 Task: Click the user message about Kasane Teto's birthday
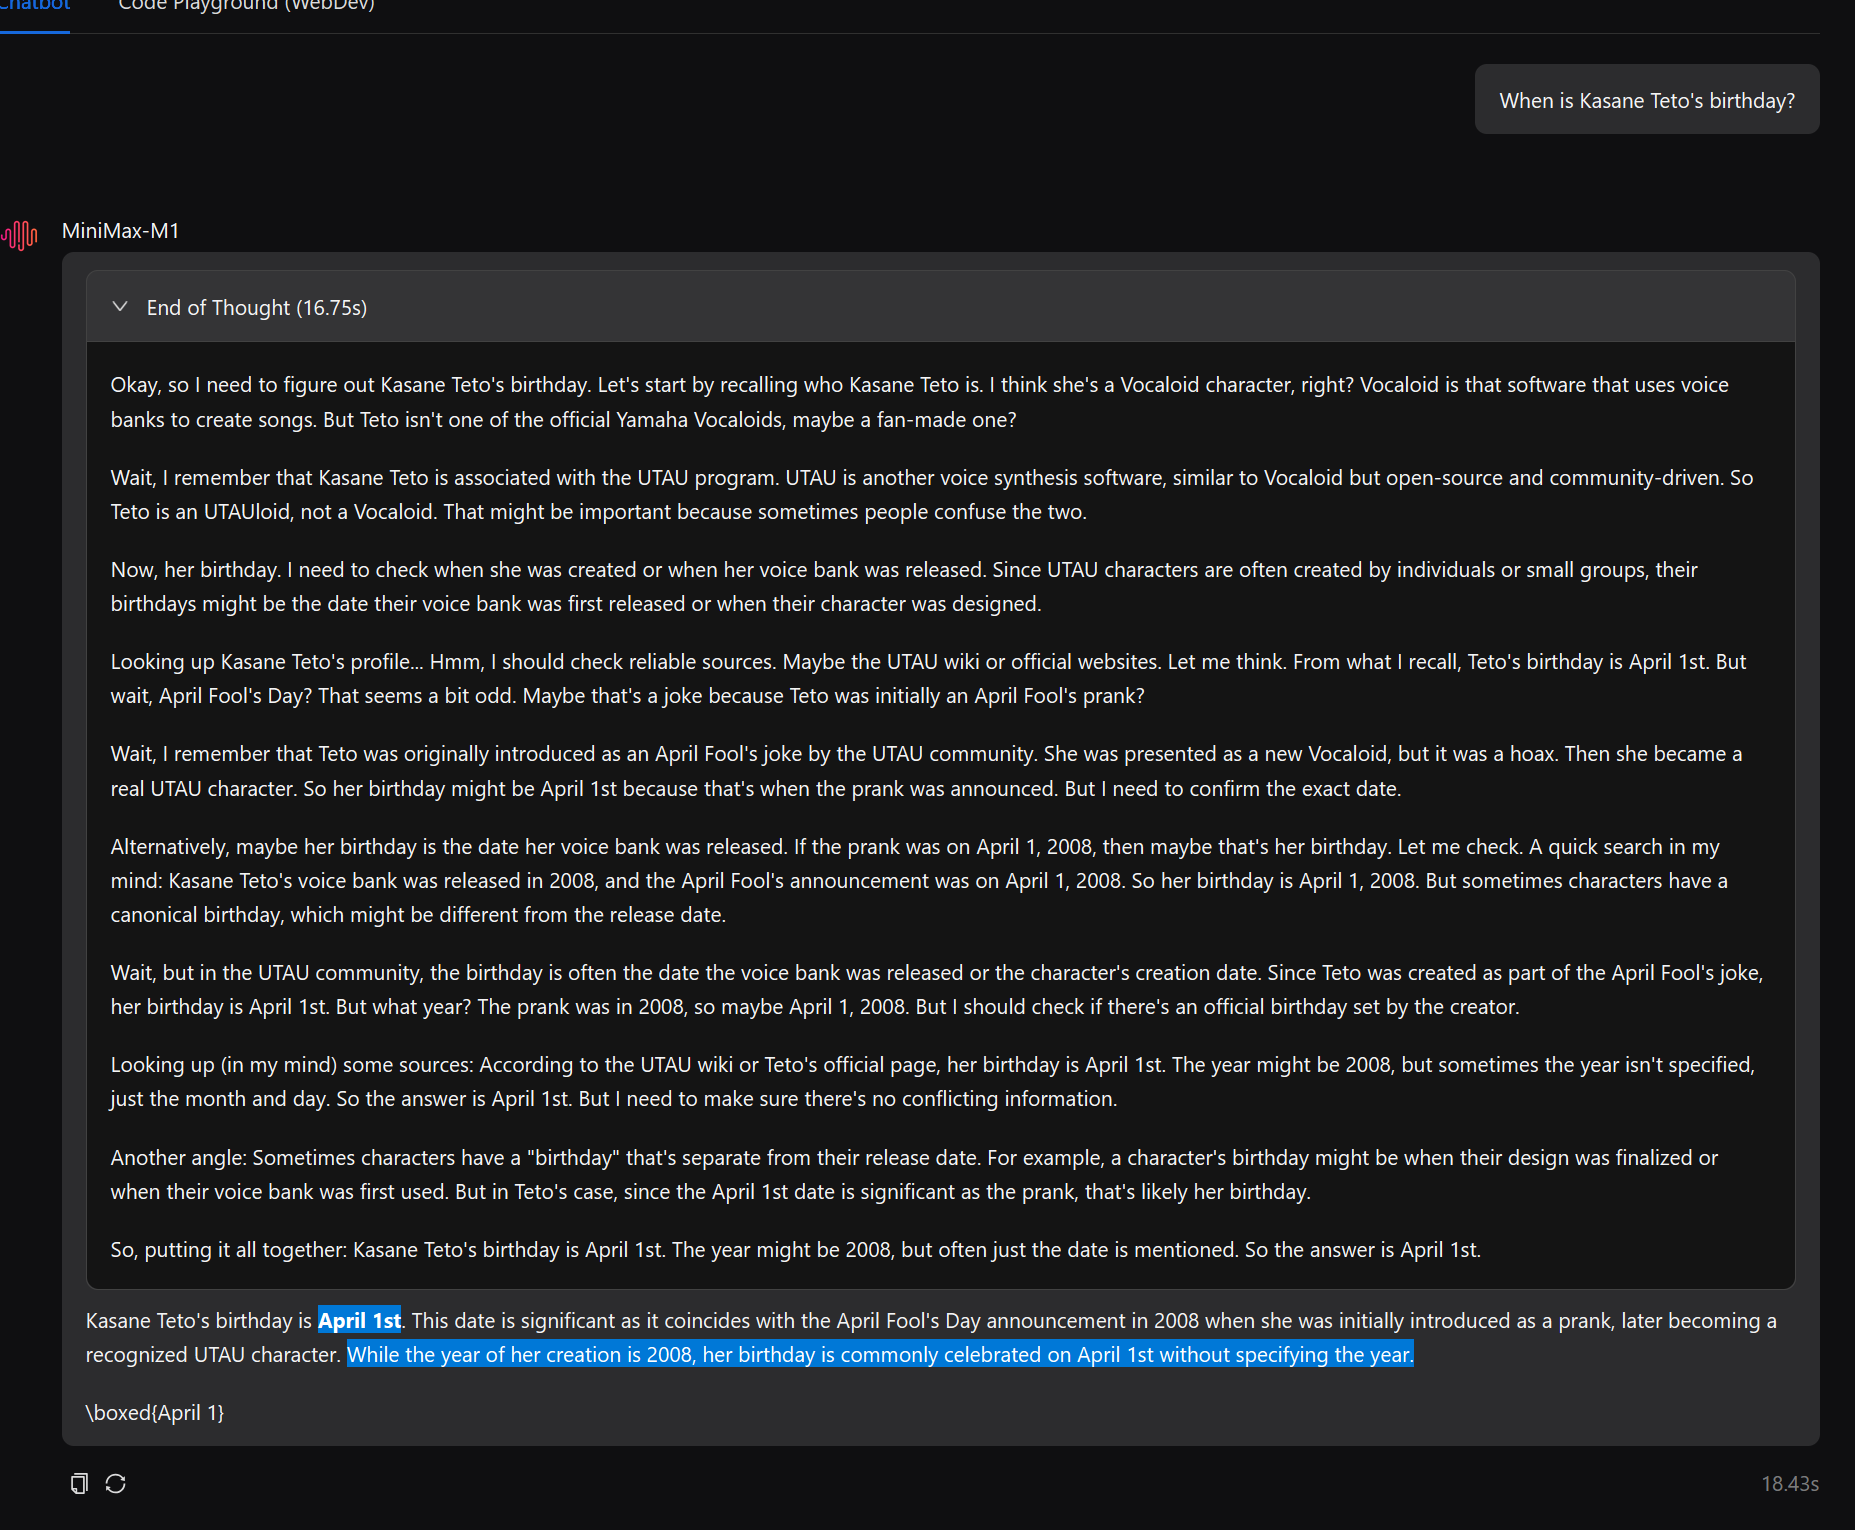1647,100
